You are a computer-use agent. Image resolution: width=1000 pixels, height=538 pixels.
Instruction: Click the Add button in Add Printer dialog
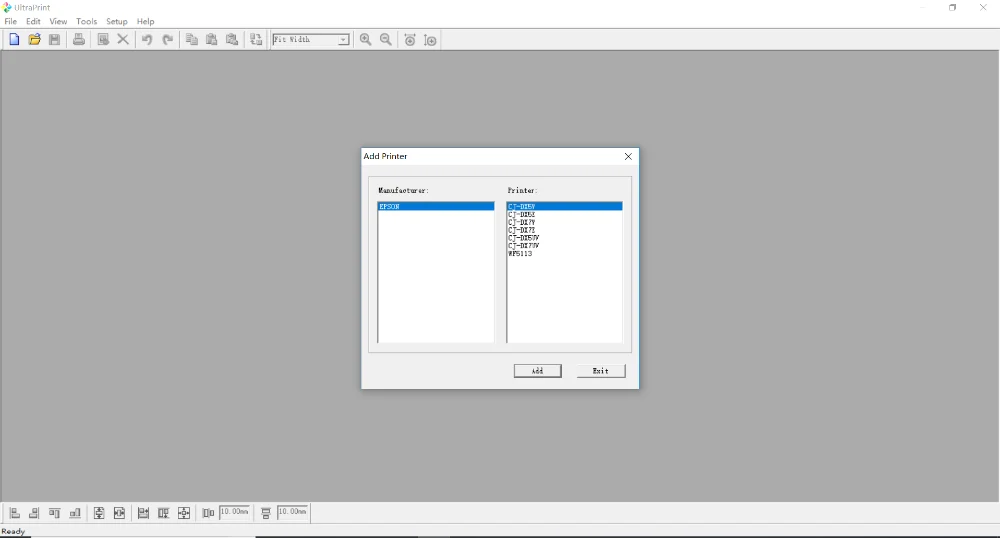538,371
